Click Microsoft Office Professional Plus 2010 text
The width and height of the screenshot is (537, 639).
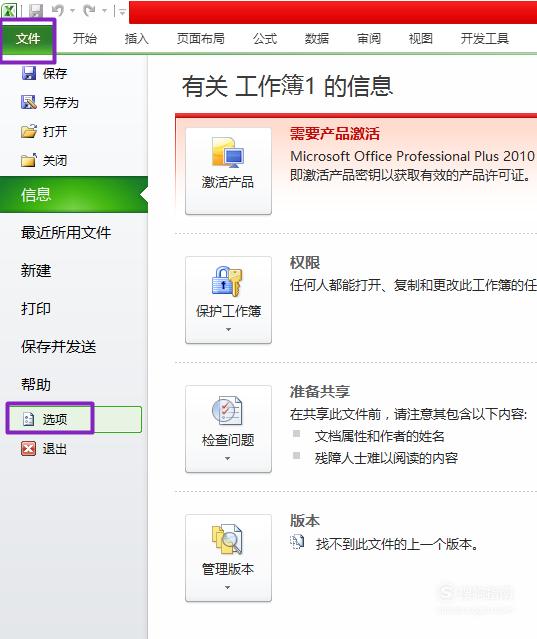(x=412, y=156)
